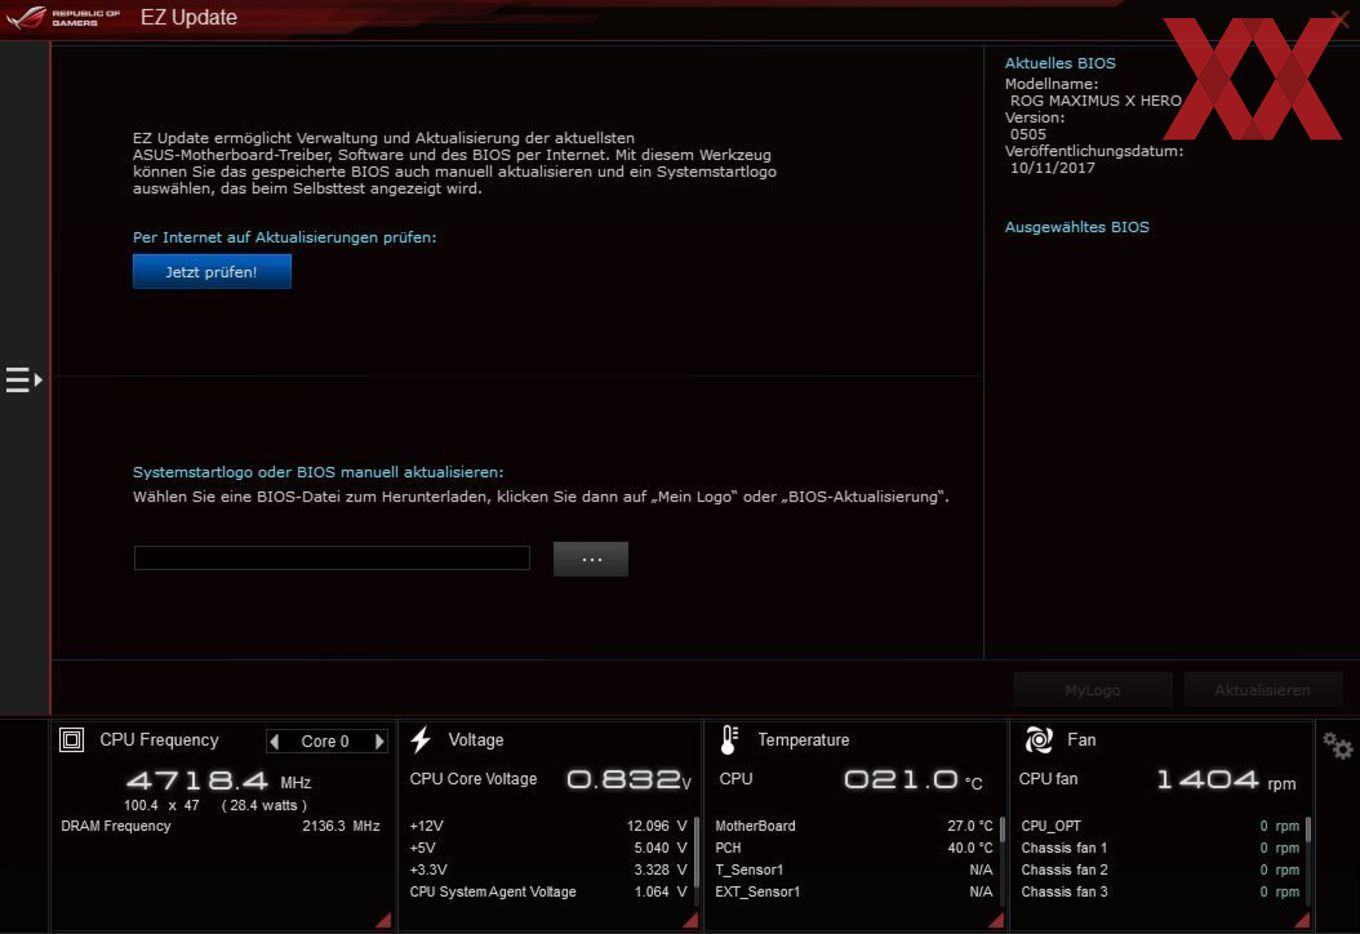The width and height of the screenshot is (1360, 934).
Task: Click the 0.832 V core voltage value
Action: (629, 780)
